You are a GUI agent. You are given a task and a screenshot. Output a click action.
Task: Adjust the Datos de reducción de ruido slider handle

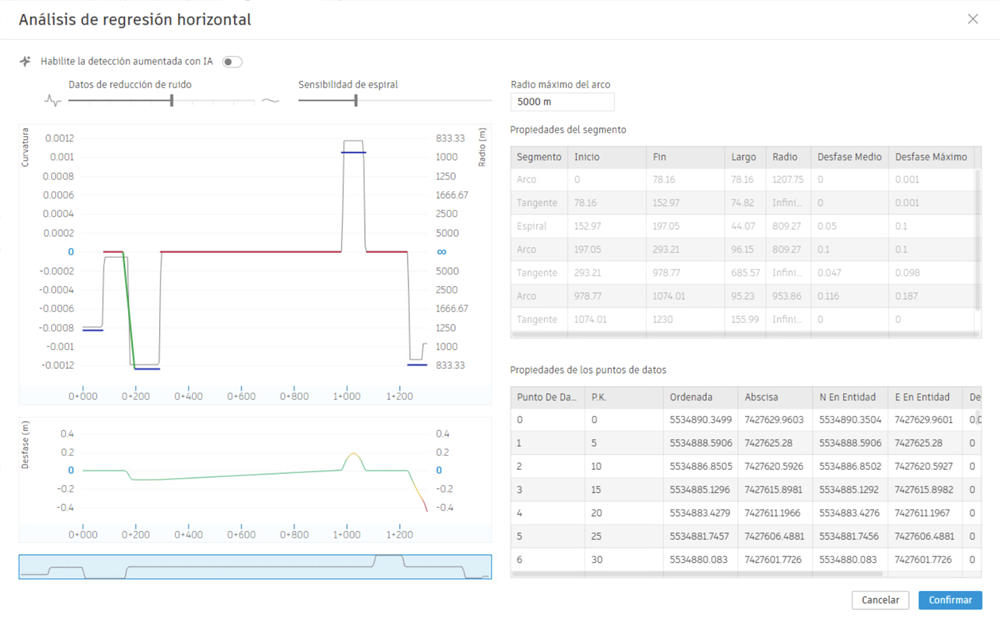click(x=172, y=100)
